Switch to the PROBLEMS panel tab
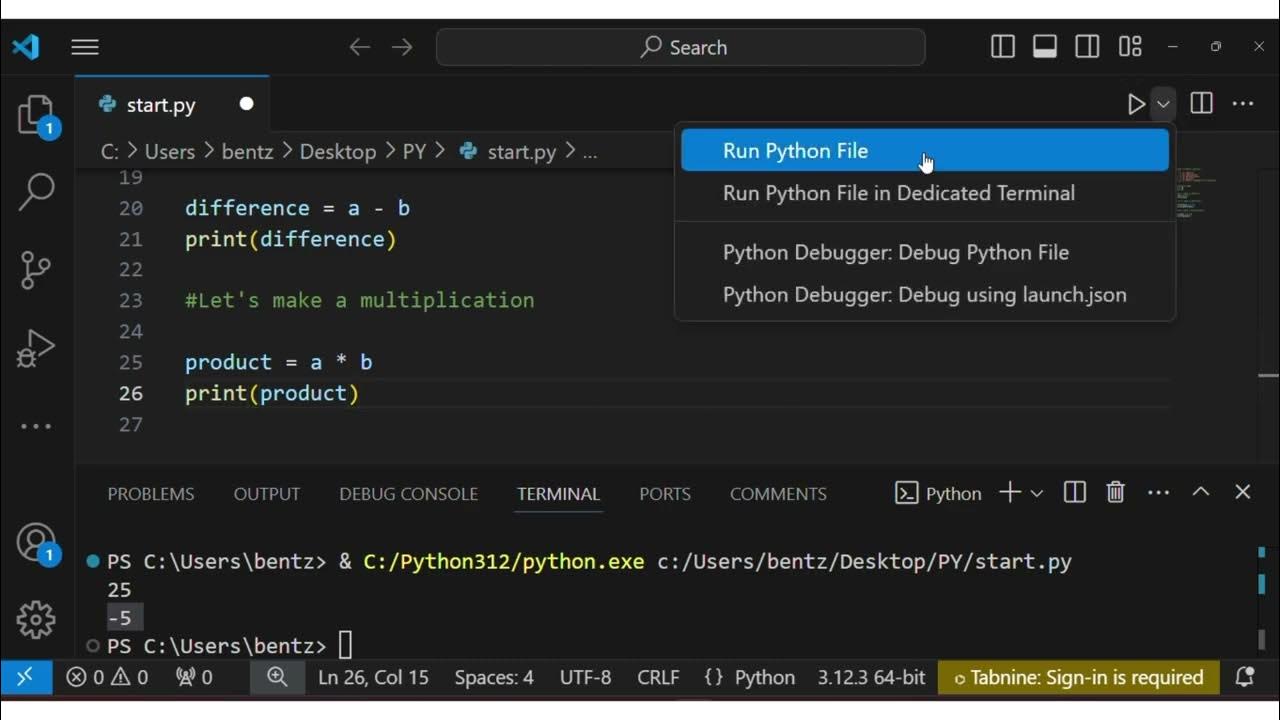This screenshot has height=720, width=1280. (151, 494)
